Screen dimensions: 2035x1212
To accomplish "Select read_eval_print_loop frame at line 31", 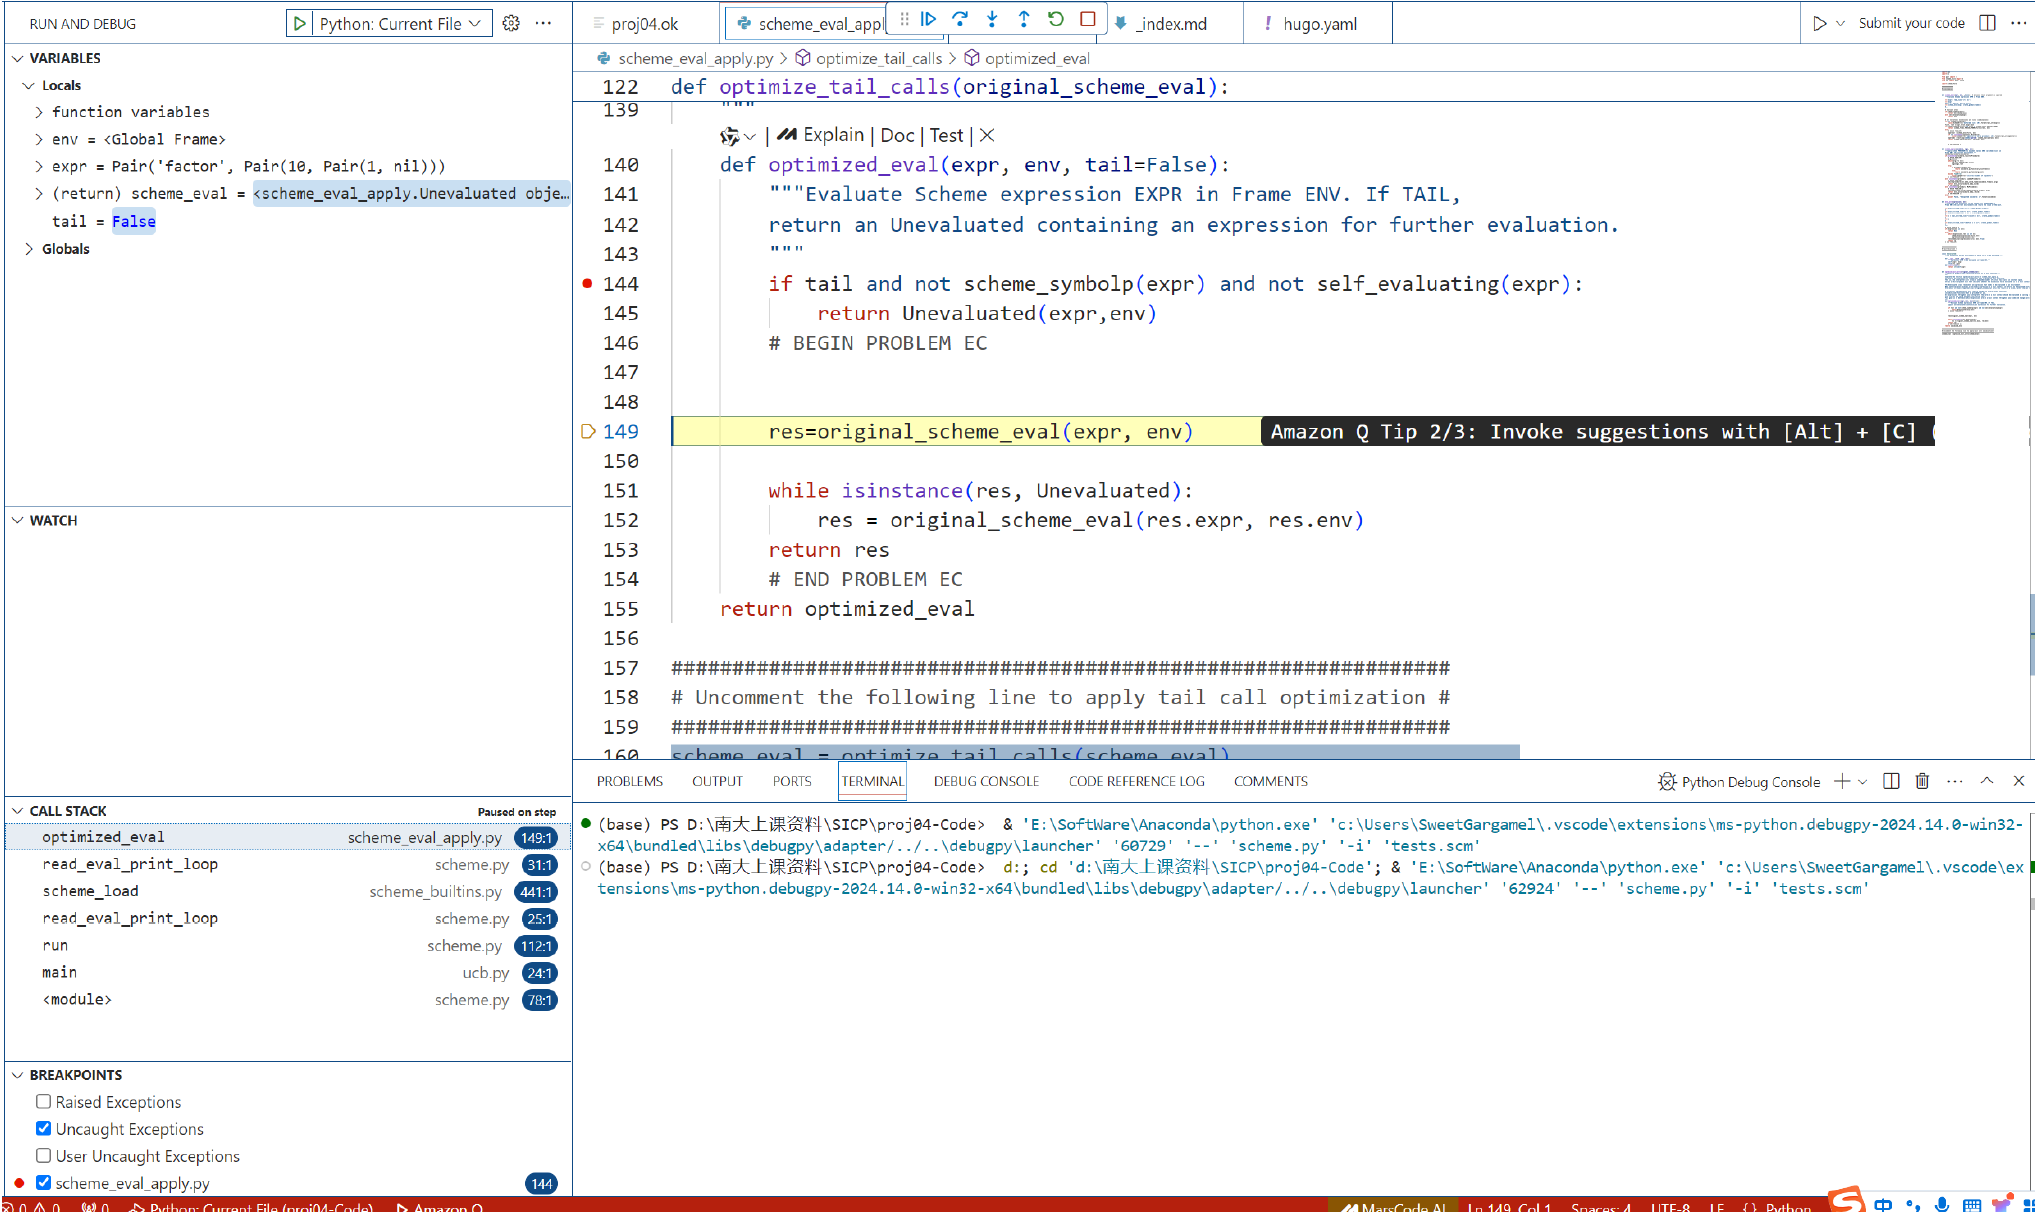I will pos(130,864).
